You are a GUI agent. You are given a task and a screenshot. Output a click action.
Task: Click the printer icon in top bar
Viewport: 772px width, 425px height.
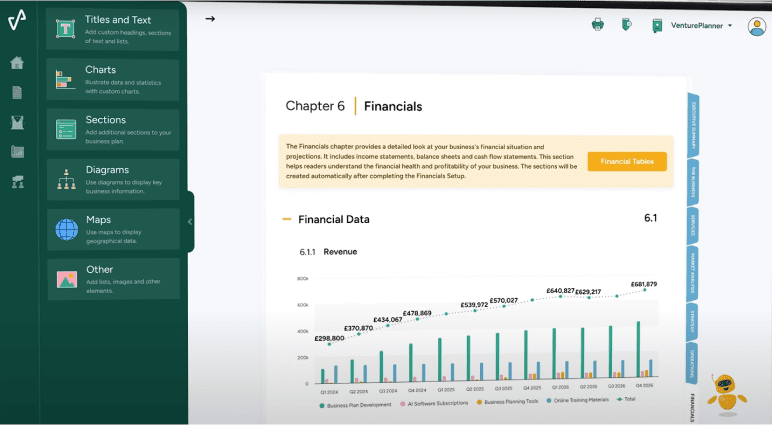(x=598, y=25)
